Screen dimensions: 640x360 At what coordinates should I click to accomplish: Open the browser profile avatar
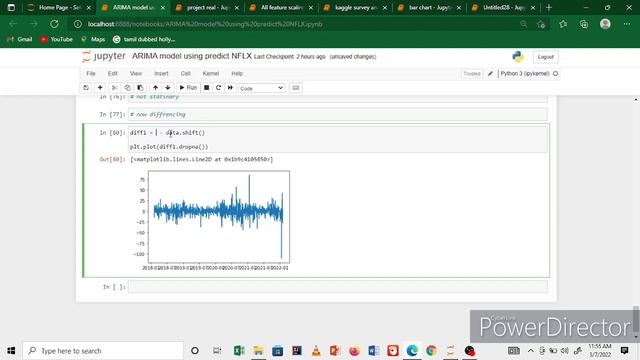click(605, 24)
